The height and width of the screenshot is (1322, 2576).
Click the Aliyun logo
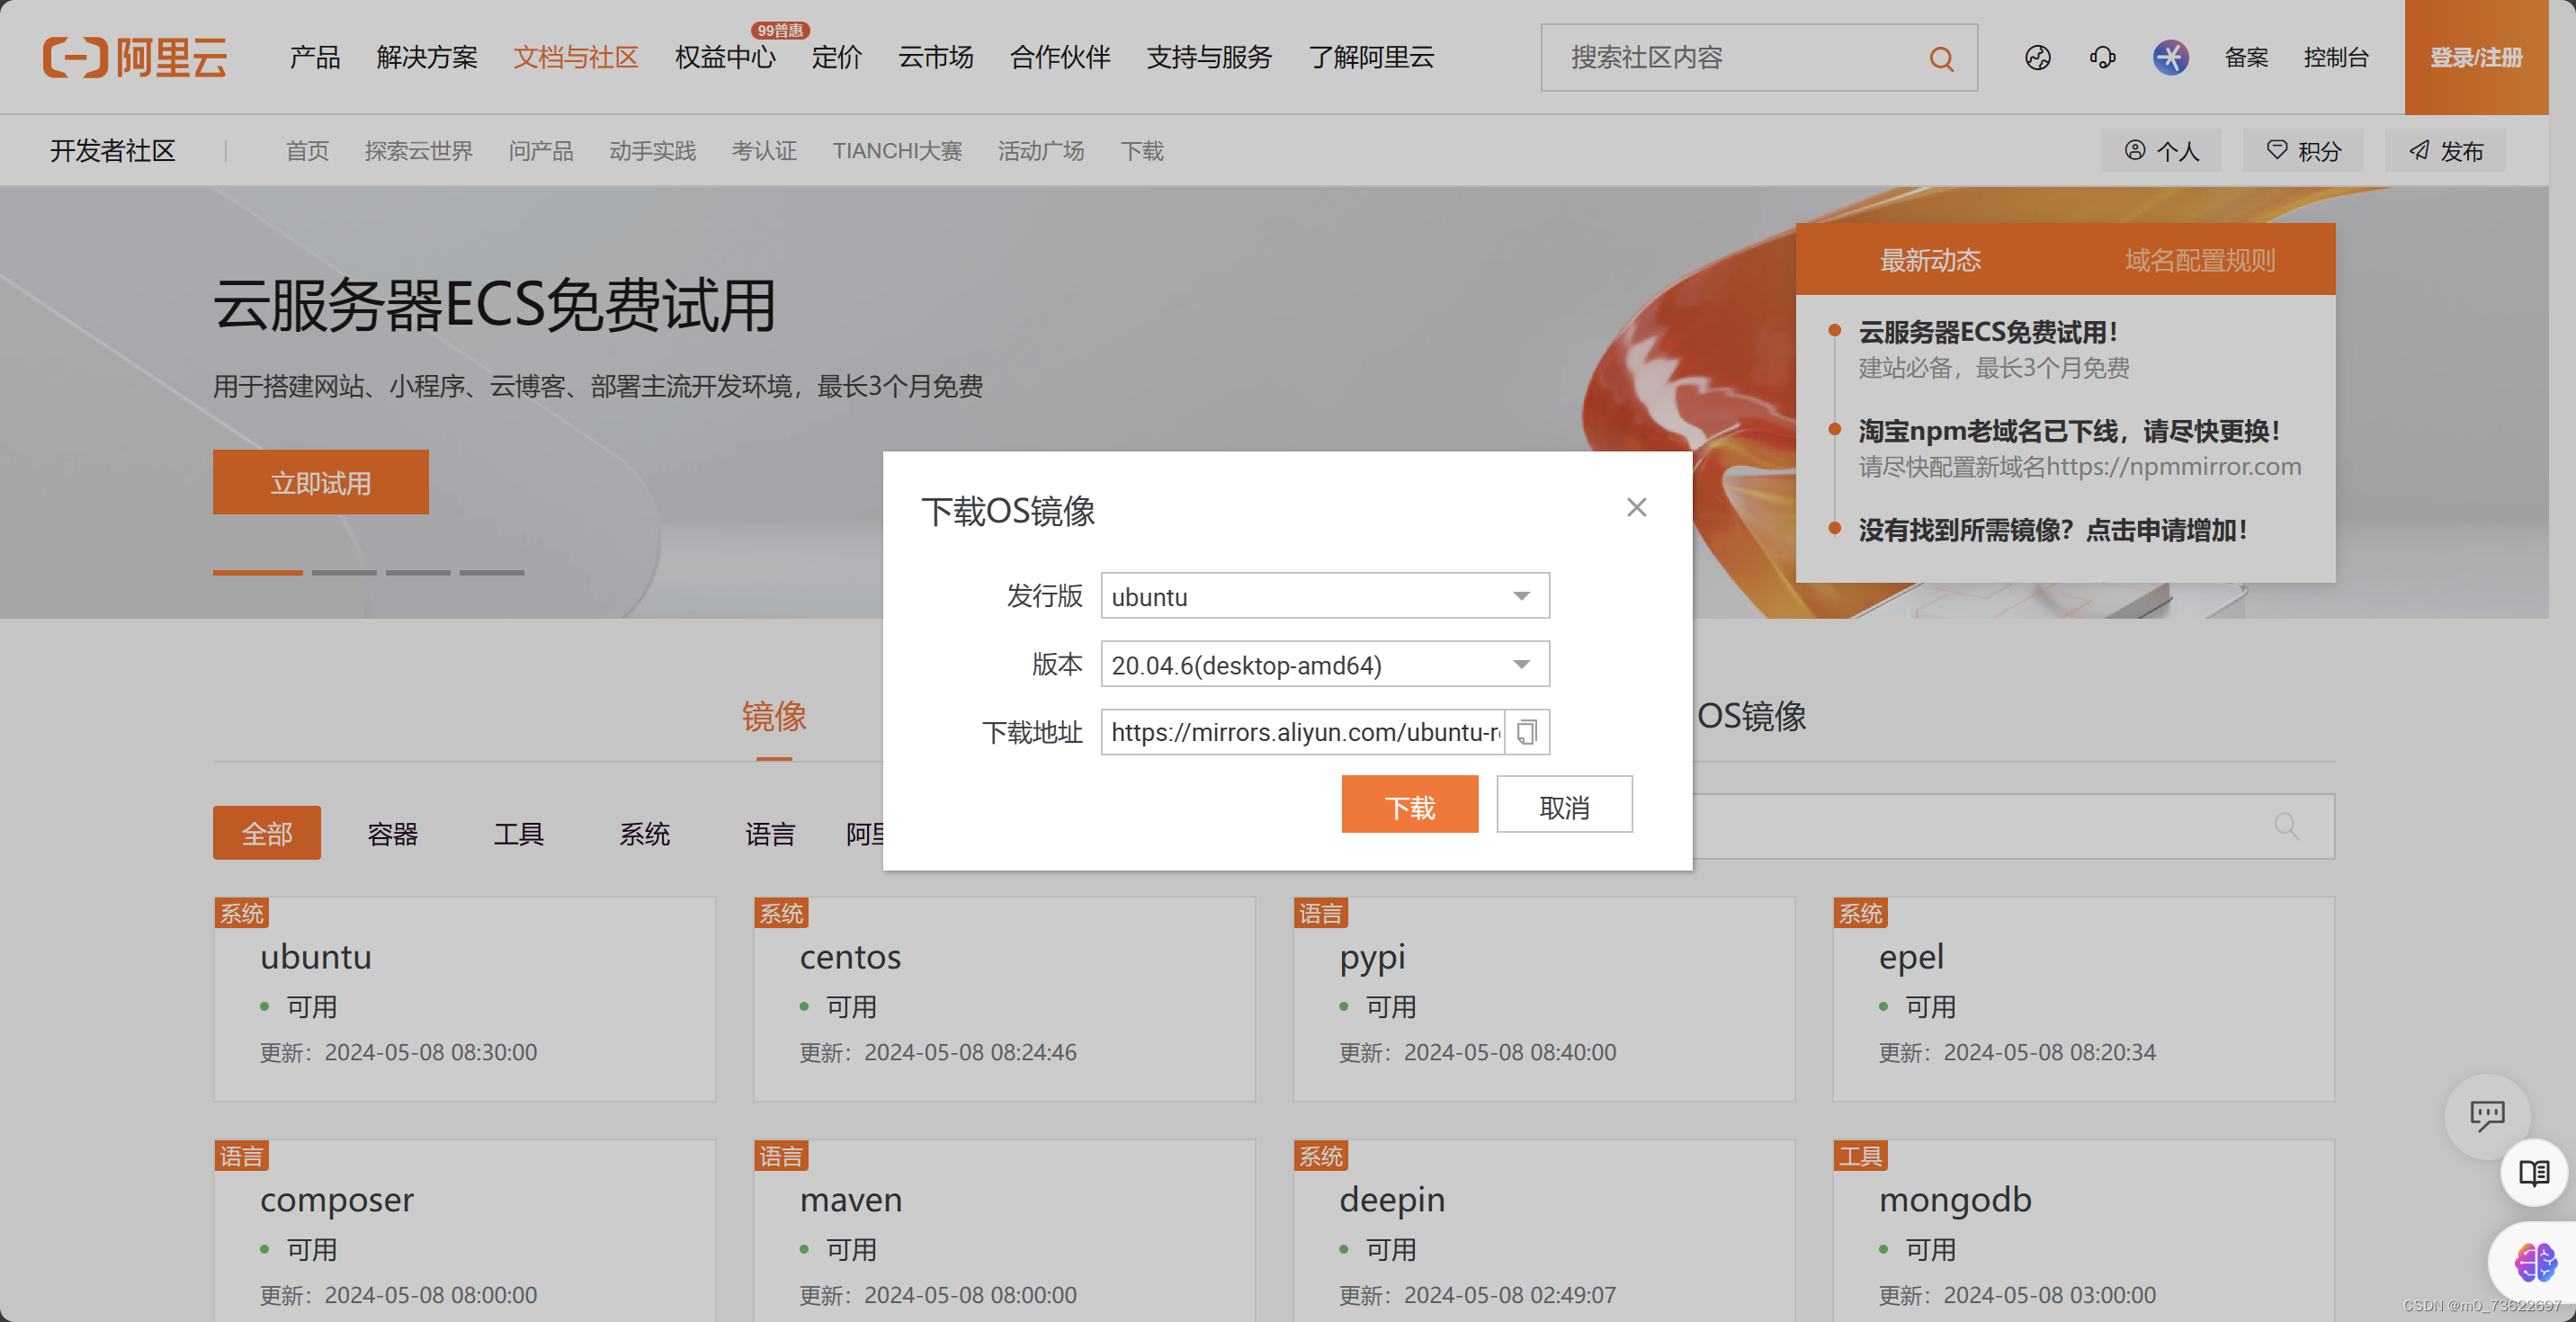point(135,57)
